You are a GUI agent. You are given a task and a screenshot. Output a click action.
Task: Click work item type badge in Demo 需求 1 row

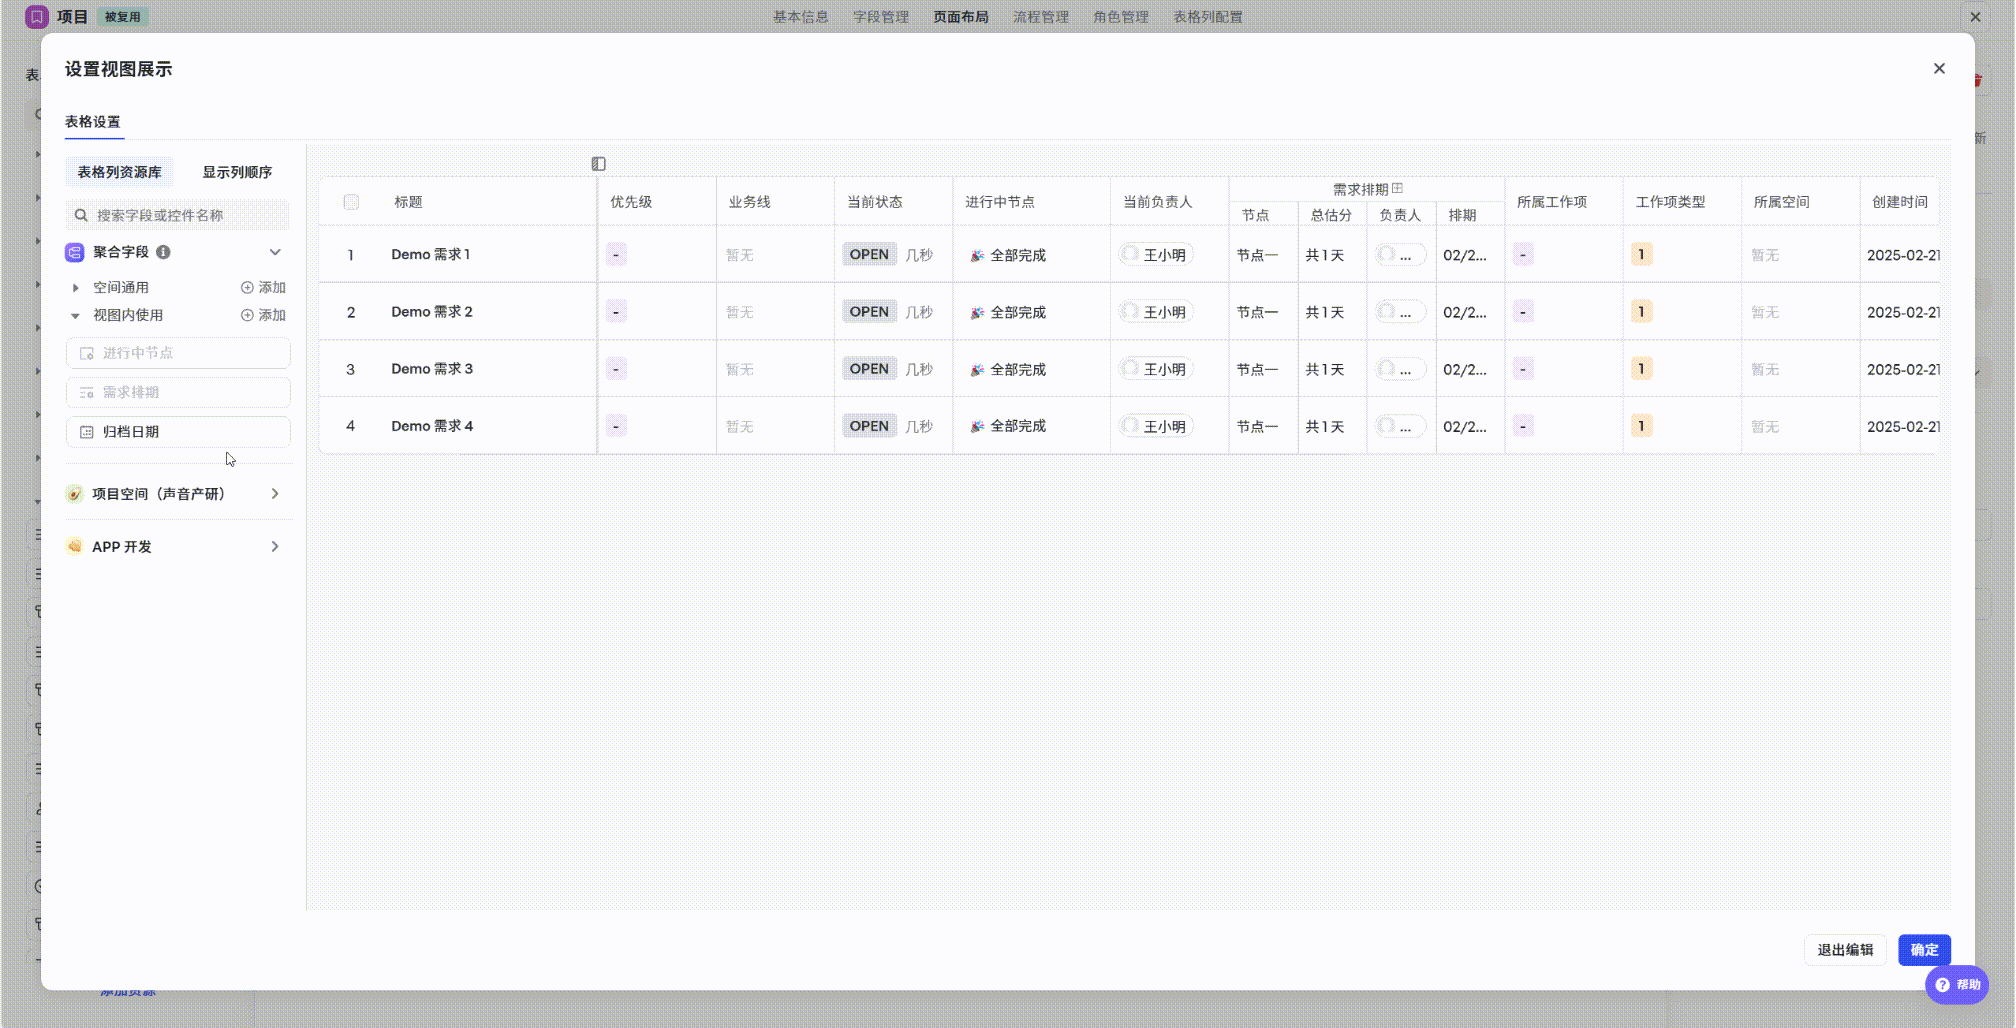1641,255
